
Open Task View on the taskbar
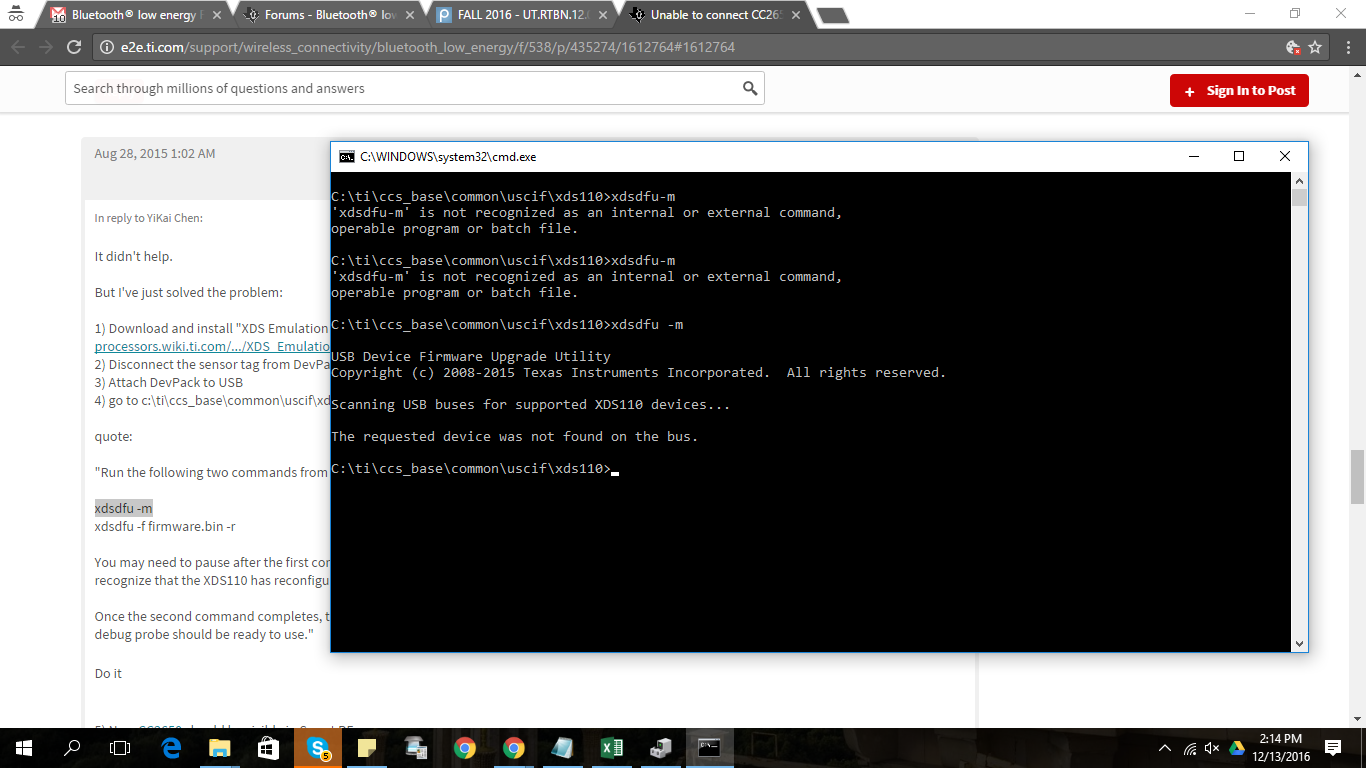click(x=120, y=747)
